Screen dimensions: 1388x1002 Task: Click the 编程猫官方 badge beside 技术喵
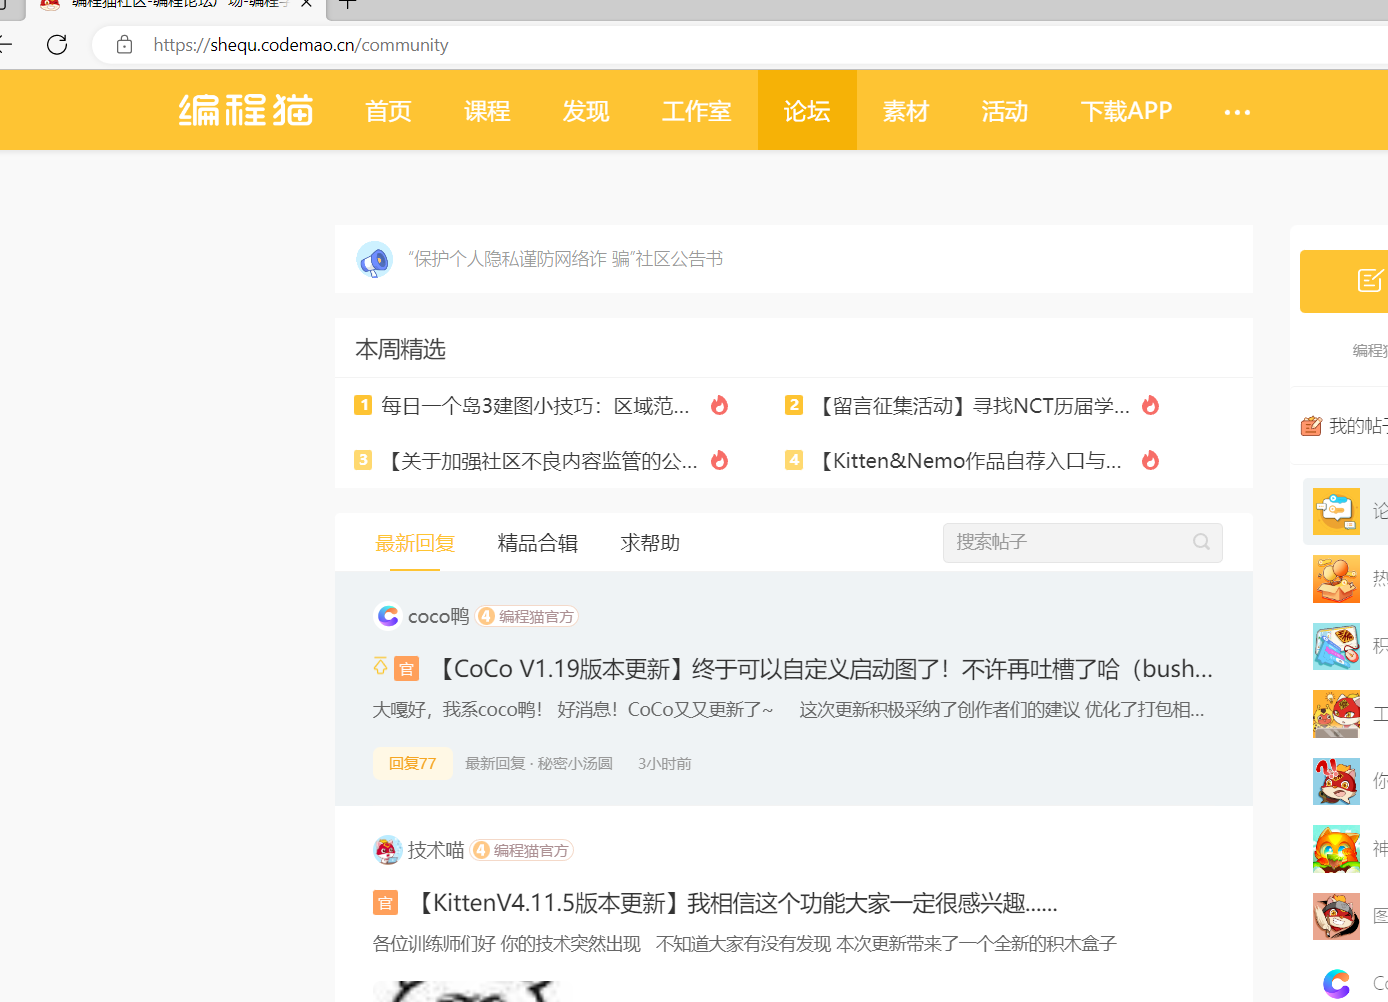pyautogui.click(x=522, y=850)
